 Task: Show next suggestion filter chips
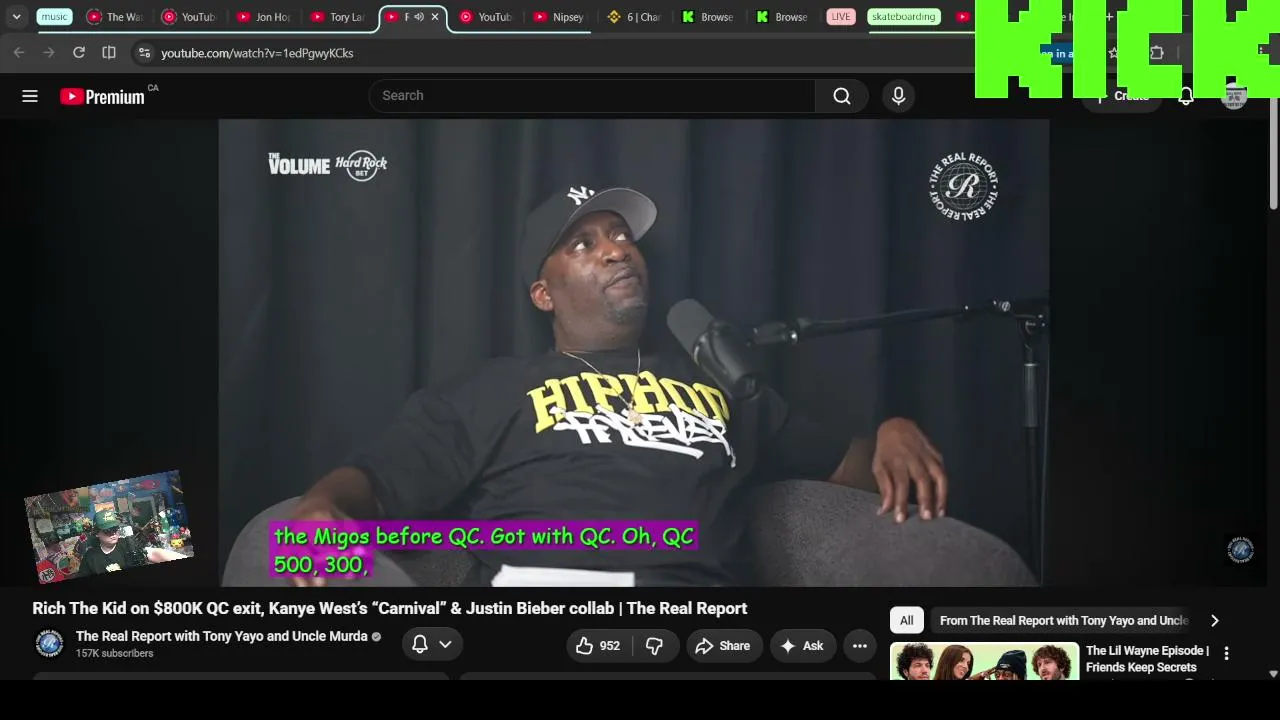point(1215,621)
